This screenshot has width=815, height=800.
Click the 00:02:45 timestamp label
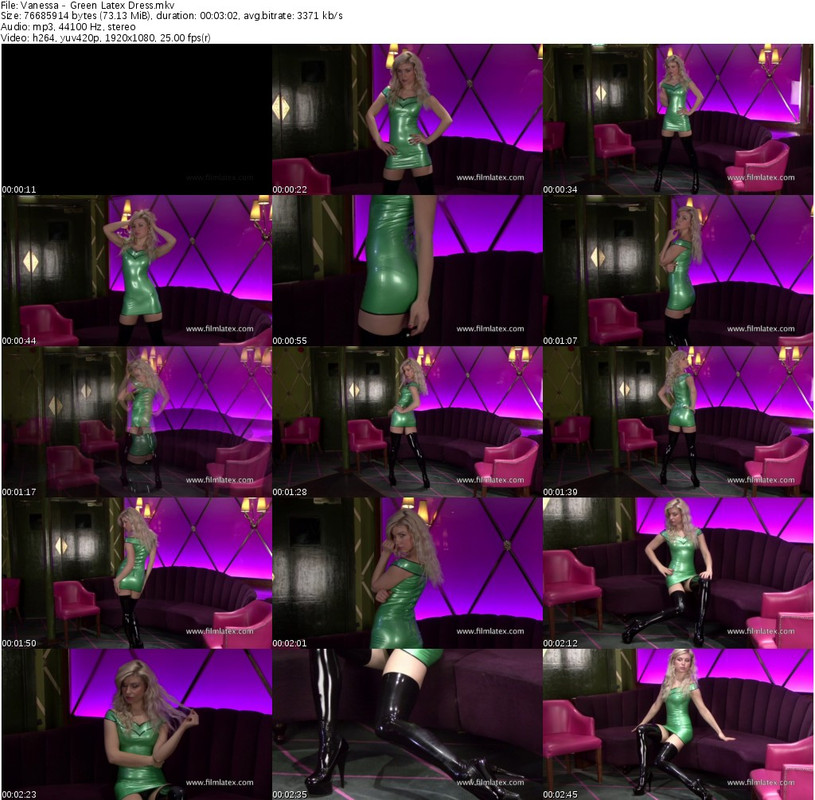(x=560, y=794)
